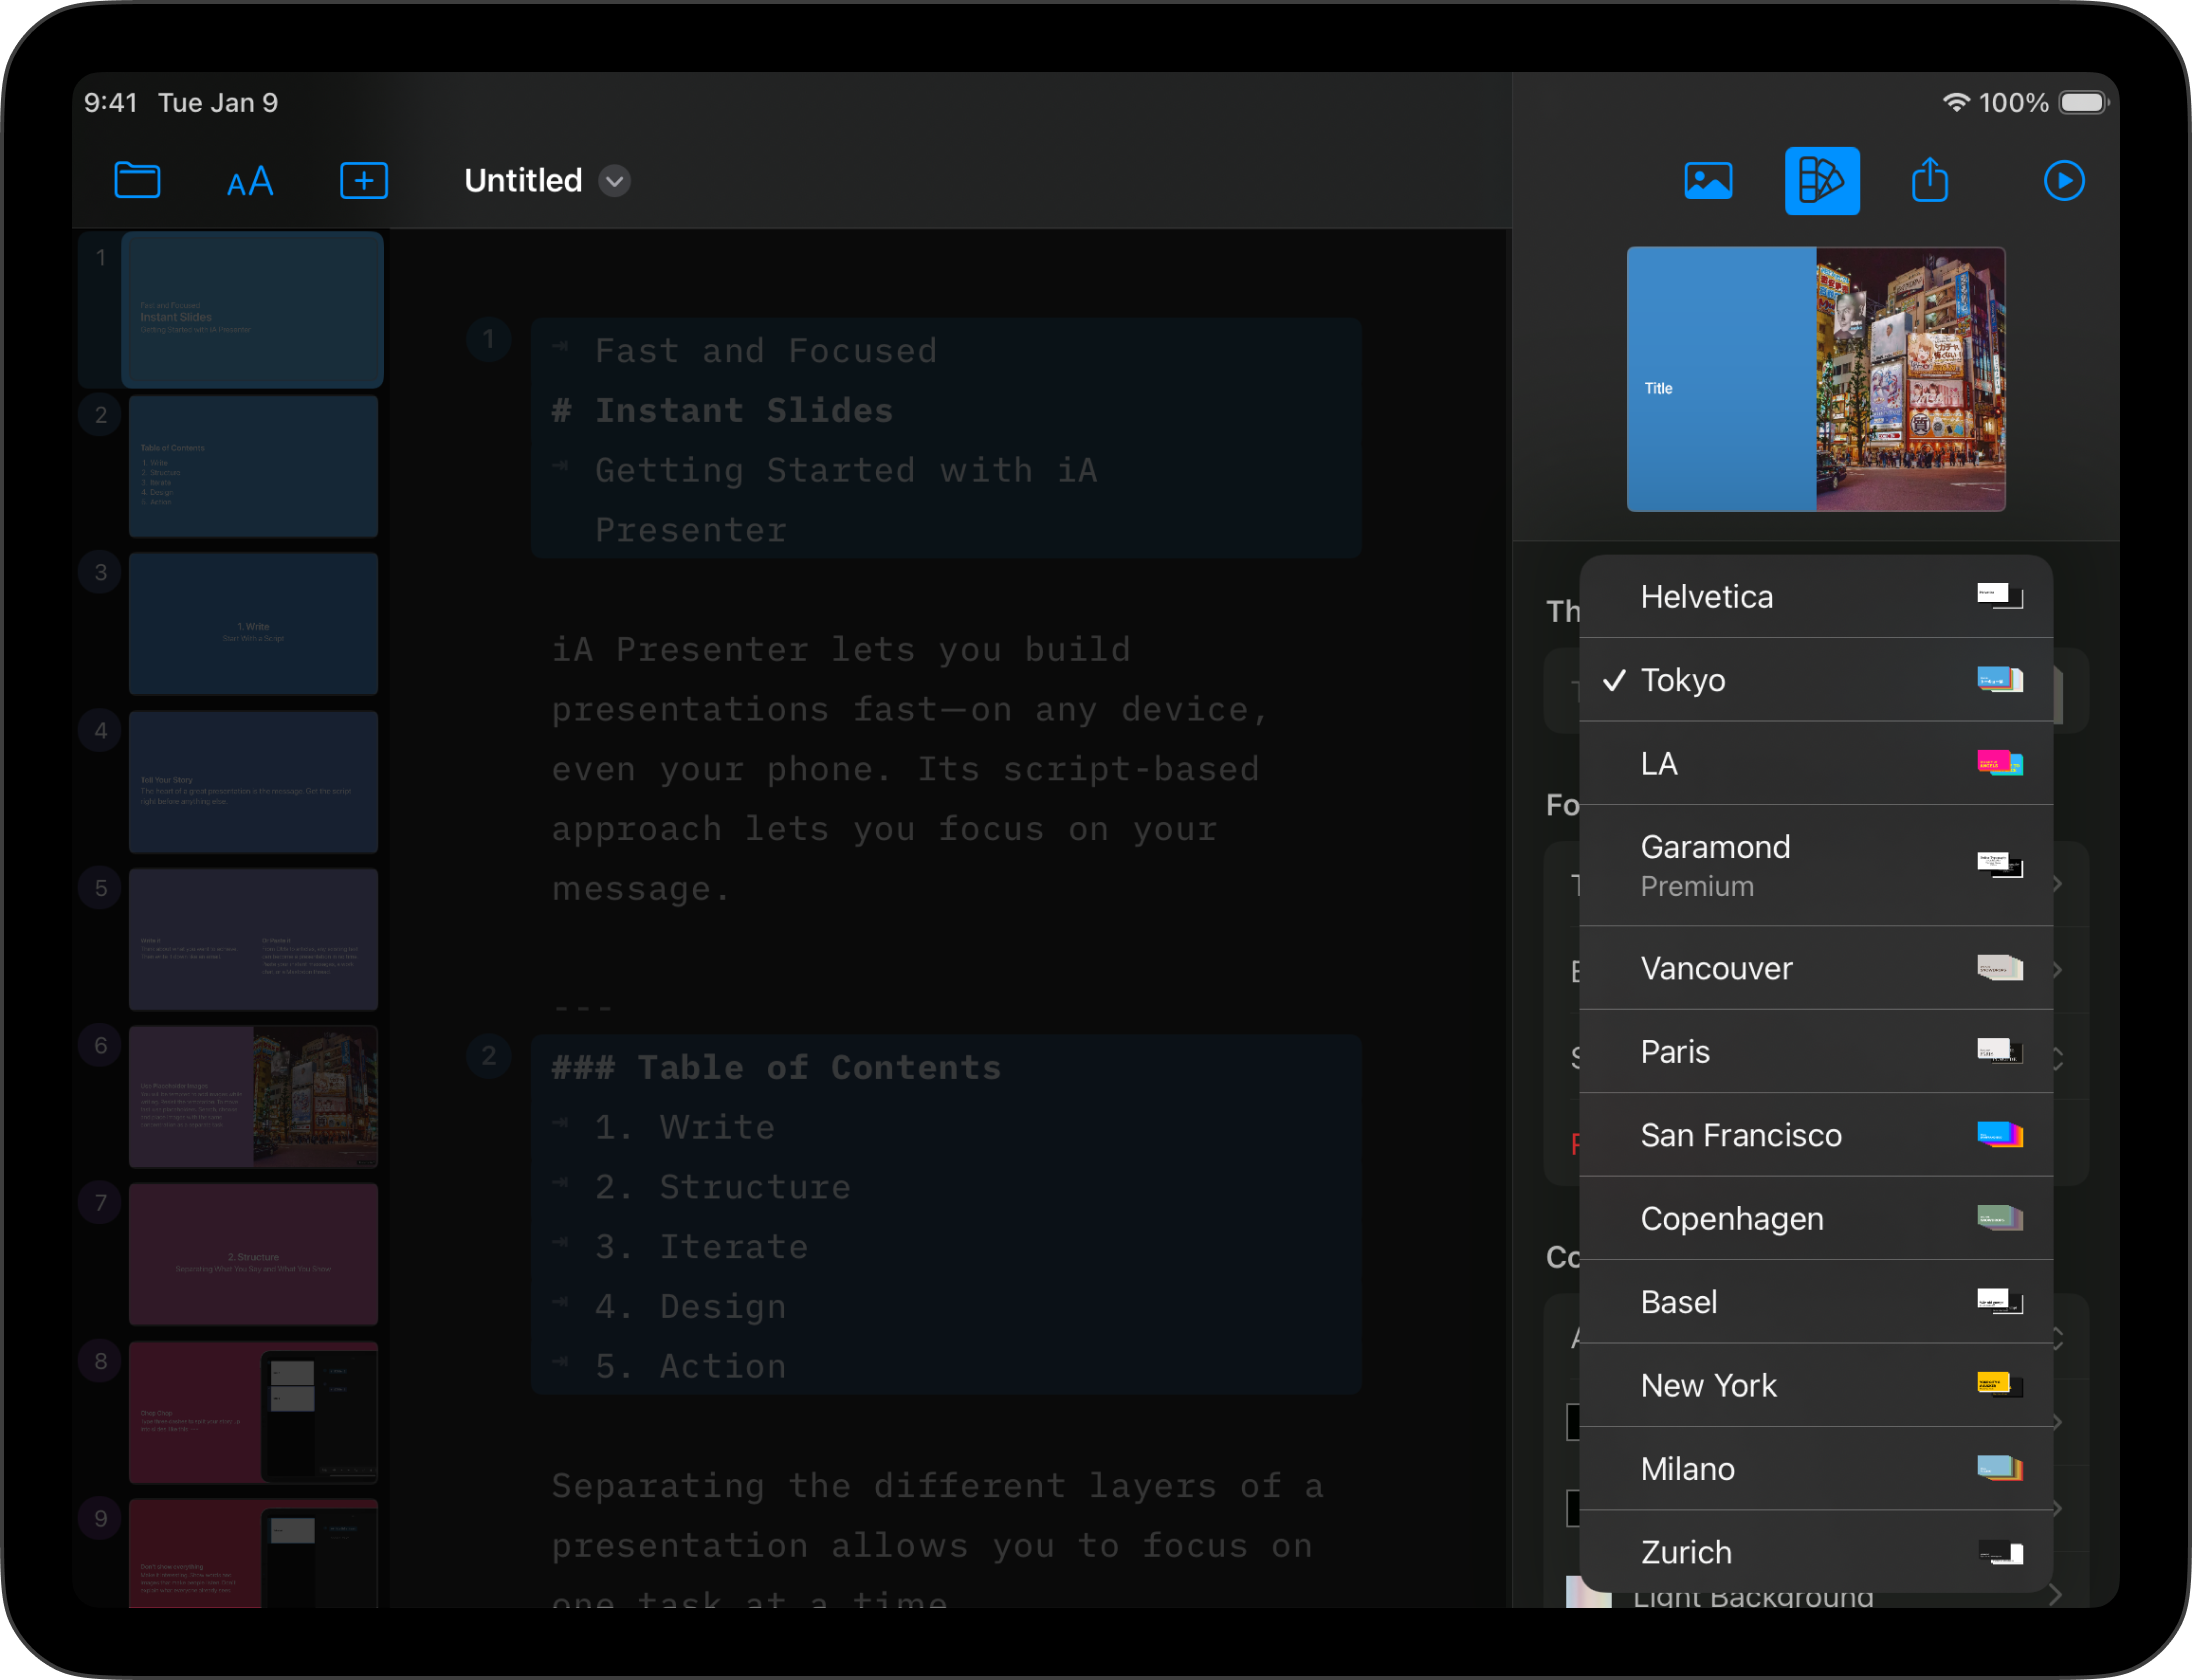Toggle the design themes panel icon

(x=1821, y=181)
